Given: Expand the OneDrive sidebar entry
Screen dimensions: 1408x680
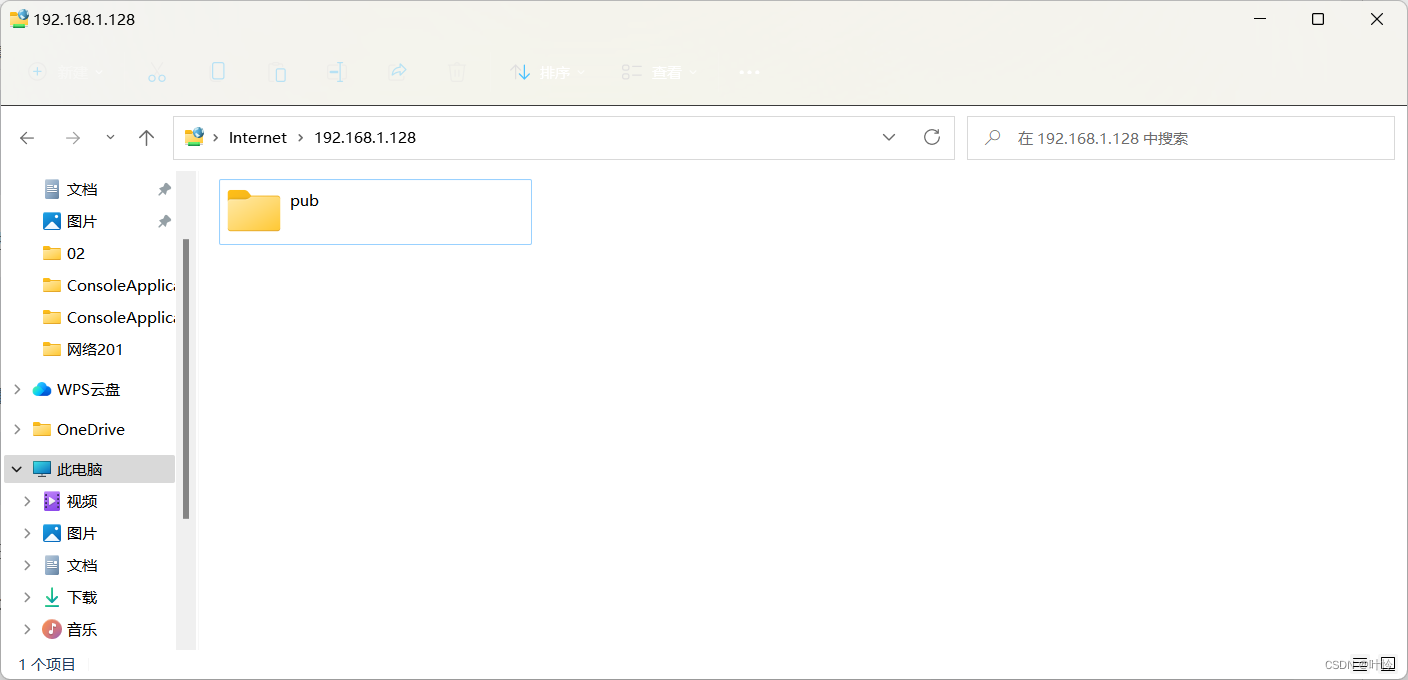Looking at the screenshot, I should pyautogui.click(x=17, y=429).
